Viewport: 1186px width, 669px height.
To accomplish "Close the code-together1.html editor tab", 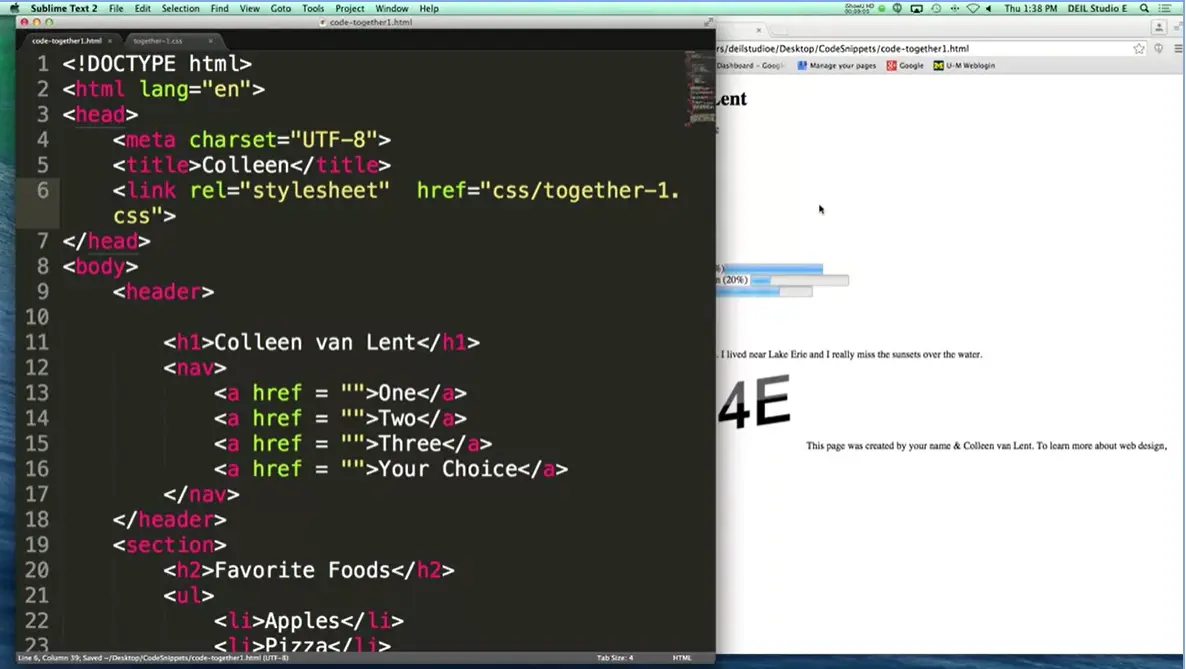I will 110,41.
